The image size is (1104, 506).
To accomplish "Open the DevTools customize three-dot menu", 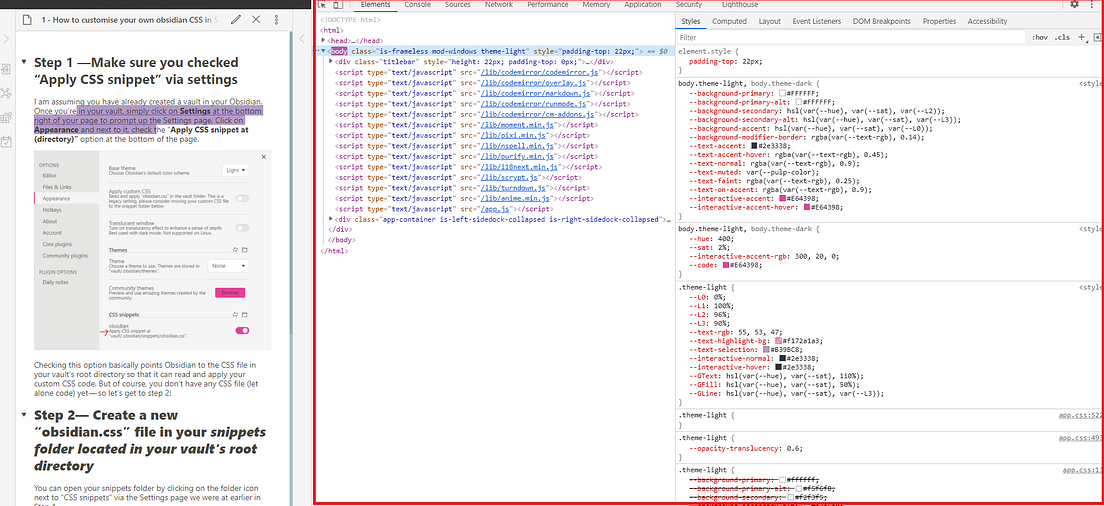I will (x=1091, y=4).
